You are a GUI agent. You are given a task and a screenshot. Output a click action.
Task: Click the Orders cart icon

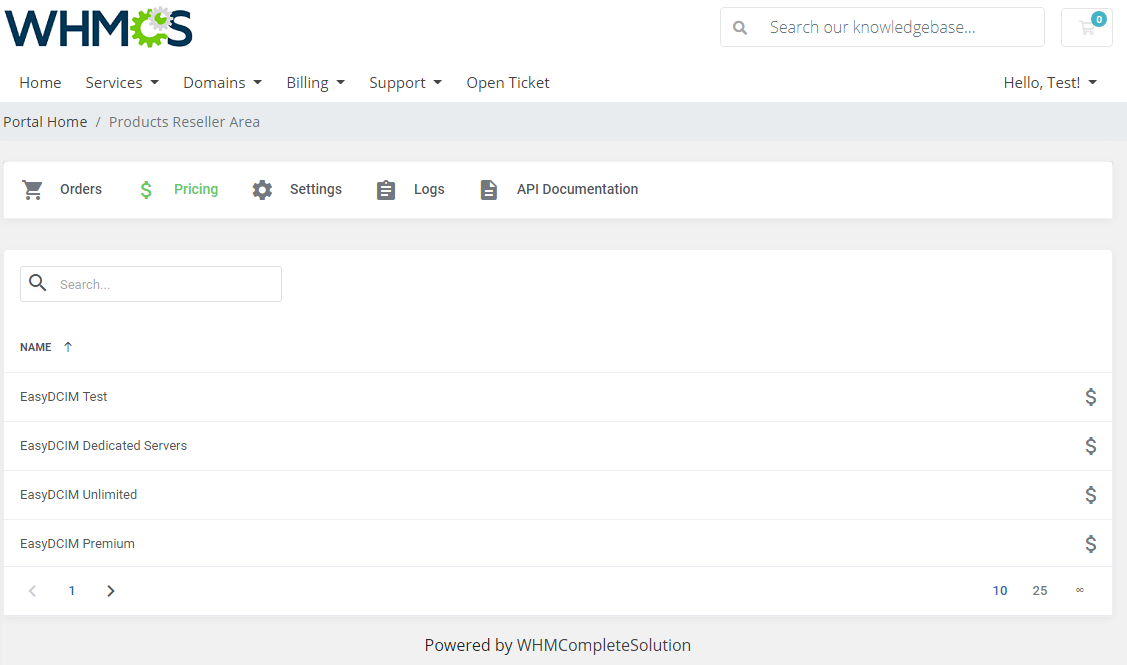coord(32,190)
